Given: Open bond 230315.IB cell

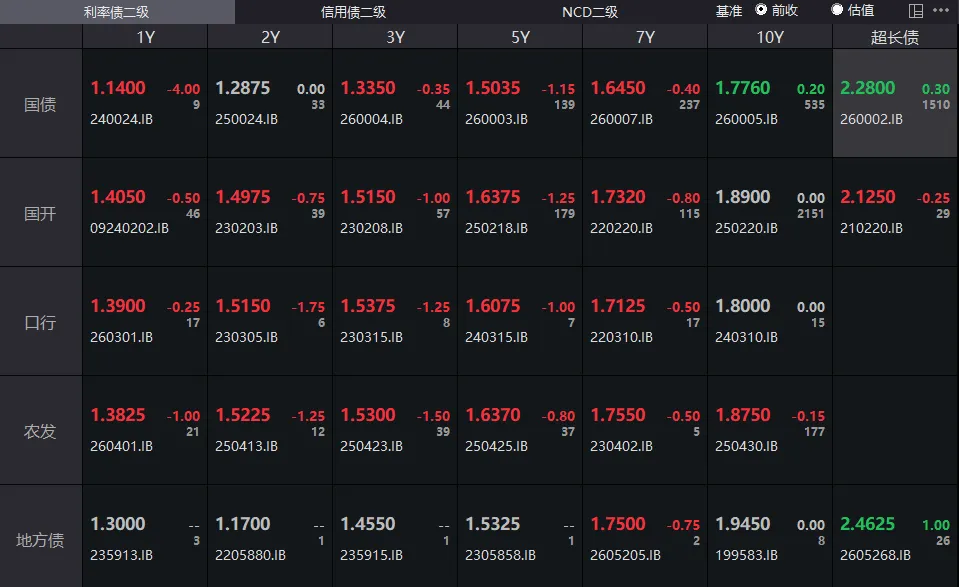Looking at the screenshot, I should click(x=395, y=321).
